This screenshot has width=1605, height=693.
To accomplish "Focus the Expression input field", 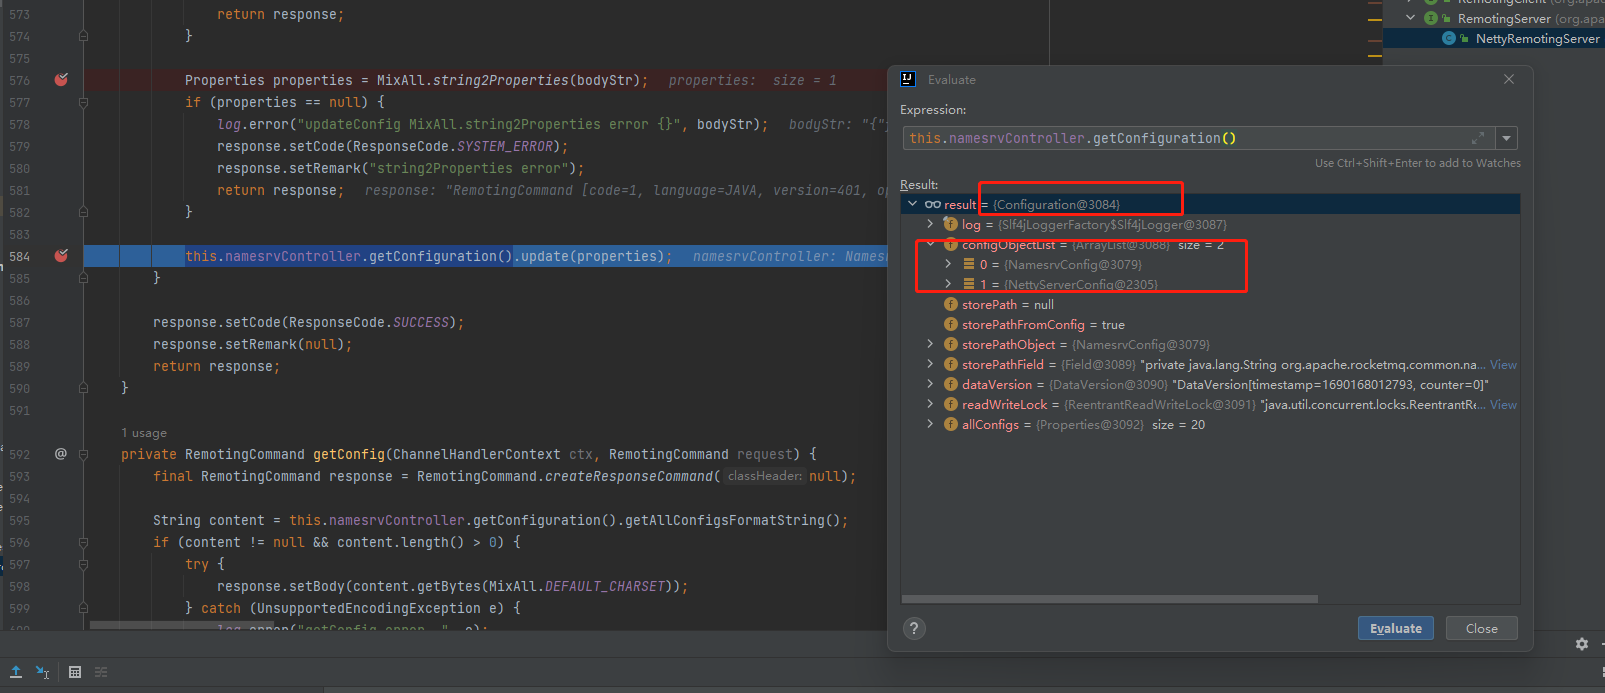I will click(1198, 138).
